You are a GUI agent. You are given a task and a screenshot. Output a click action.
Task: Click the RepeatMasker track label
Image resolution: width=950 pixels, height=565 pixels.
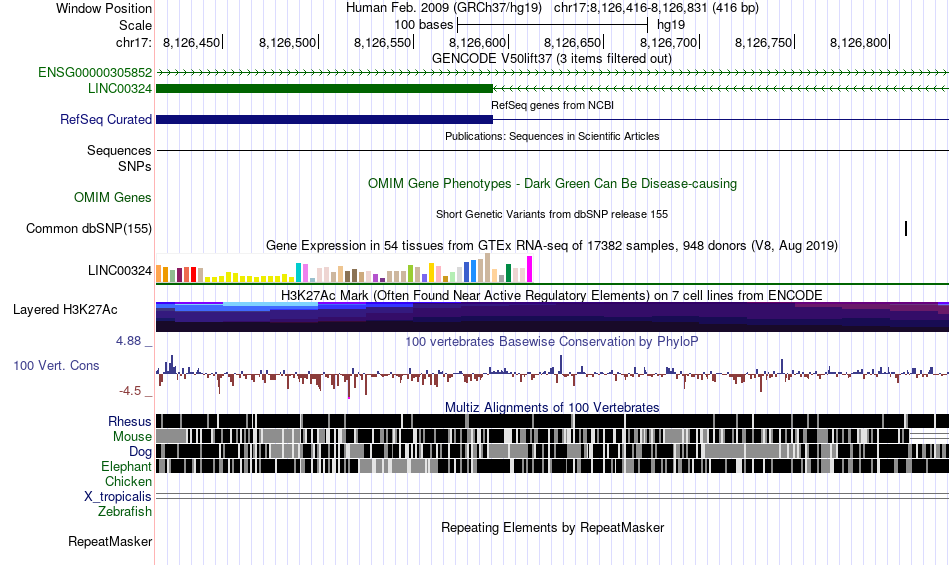110,541
